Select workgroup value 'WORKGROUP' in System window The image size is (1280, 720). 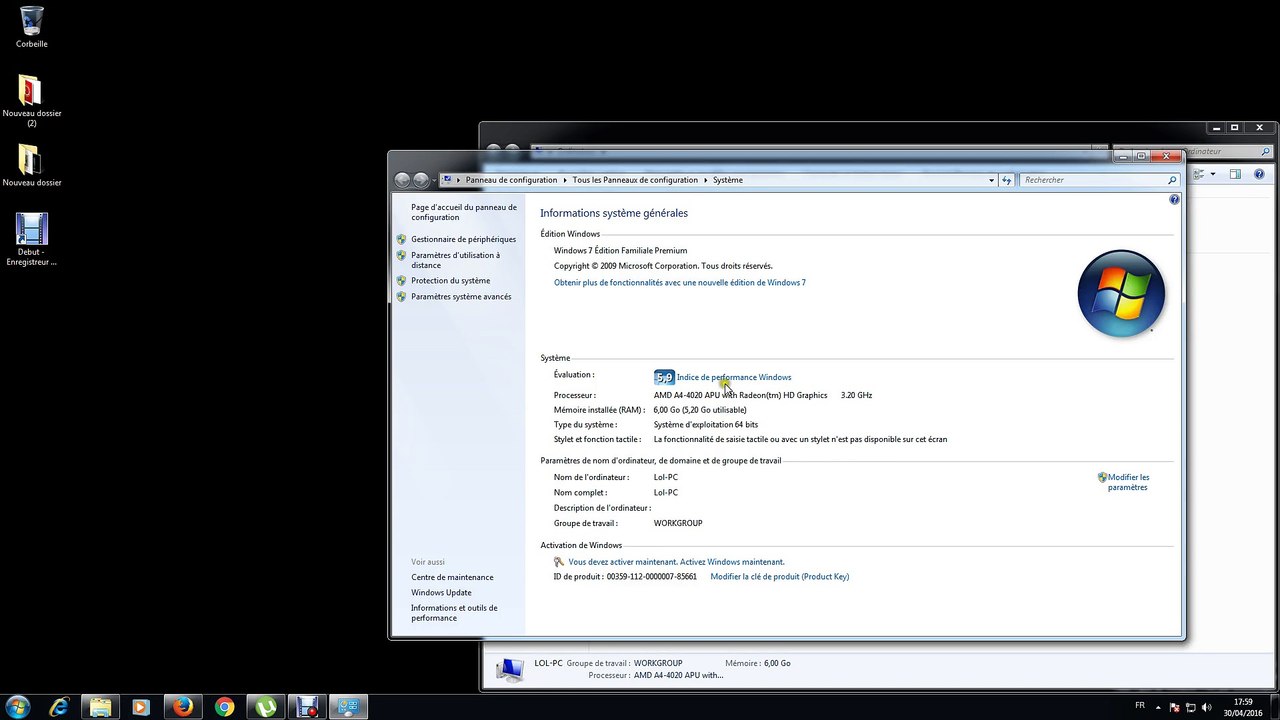(678, 524)
